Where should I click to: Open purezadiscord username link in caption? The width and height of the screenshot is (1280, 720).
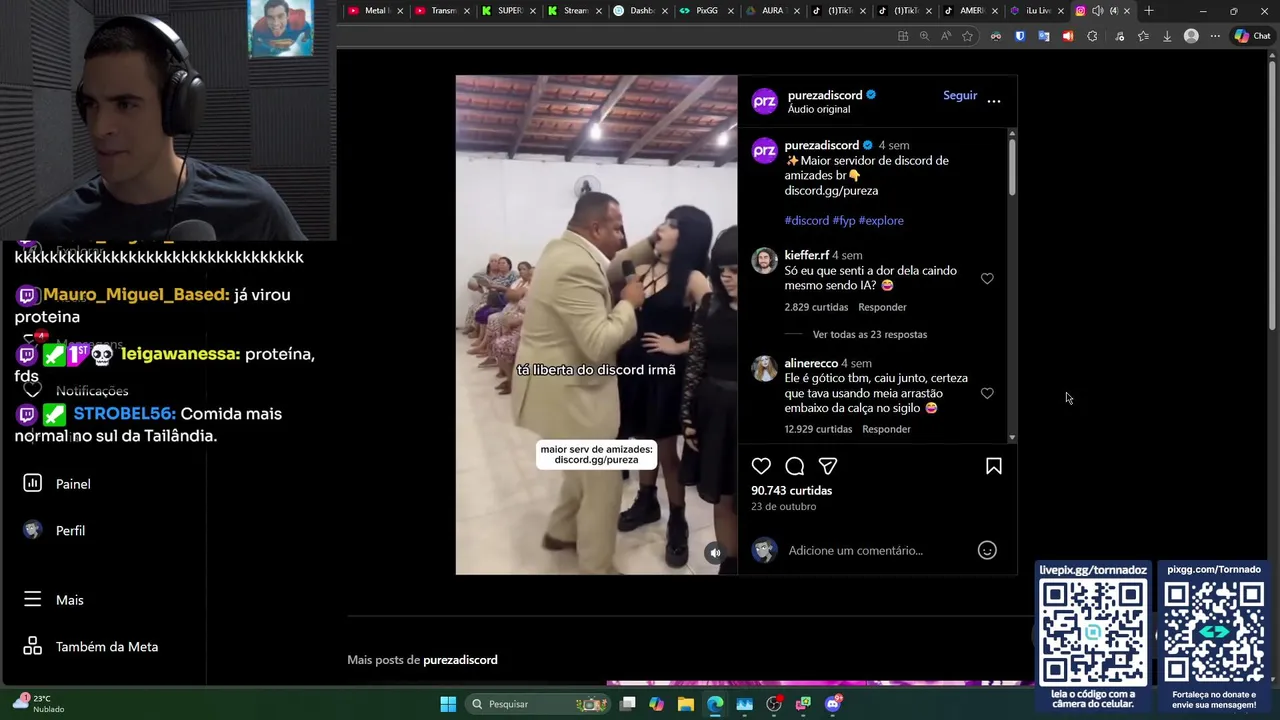click(821, 145)
